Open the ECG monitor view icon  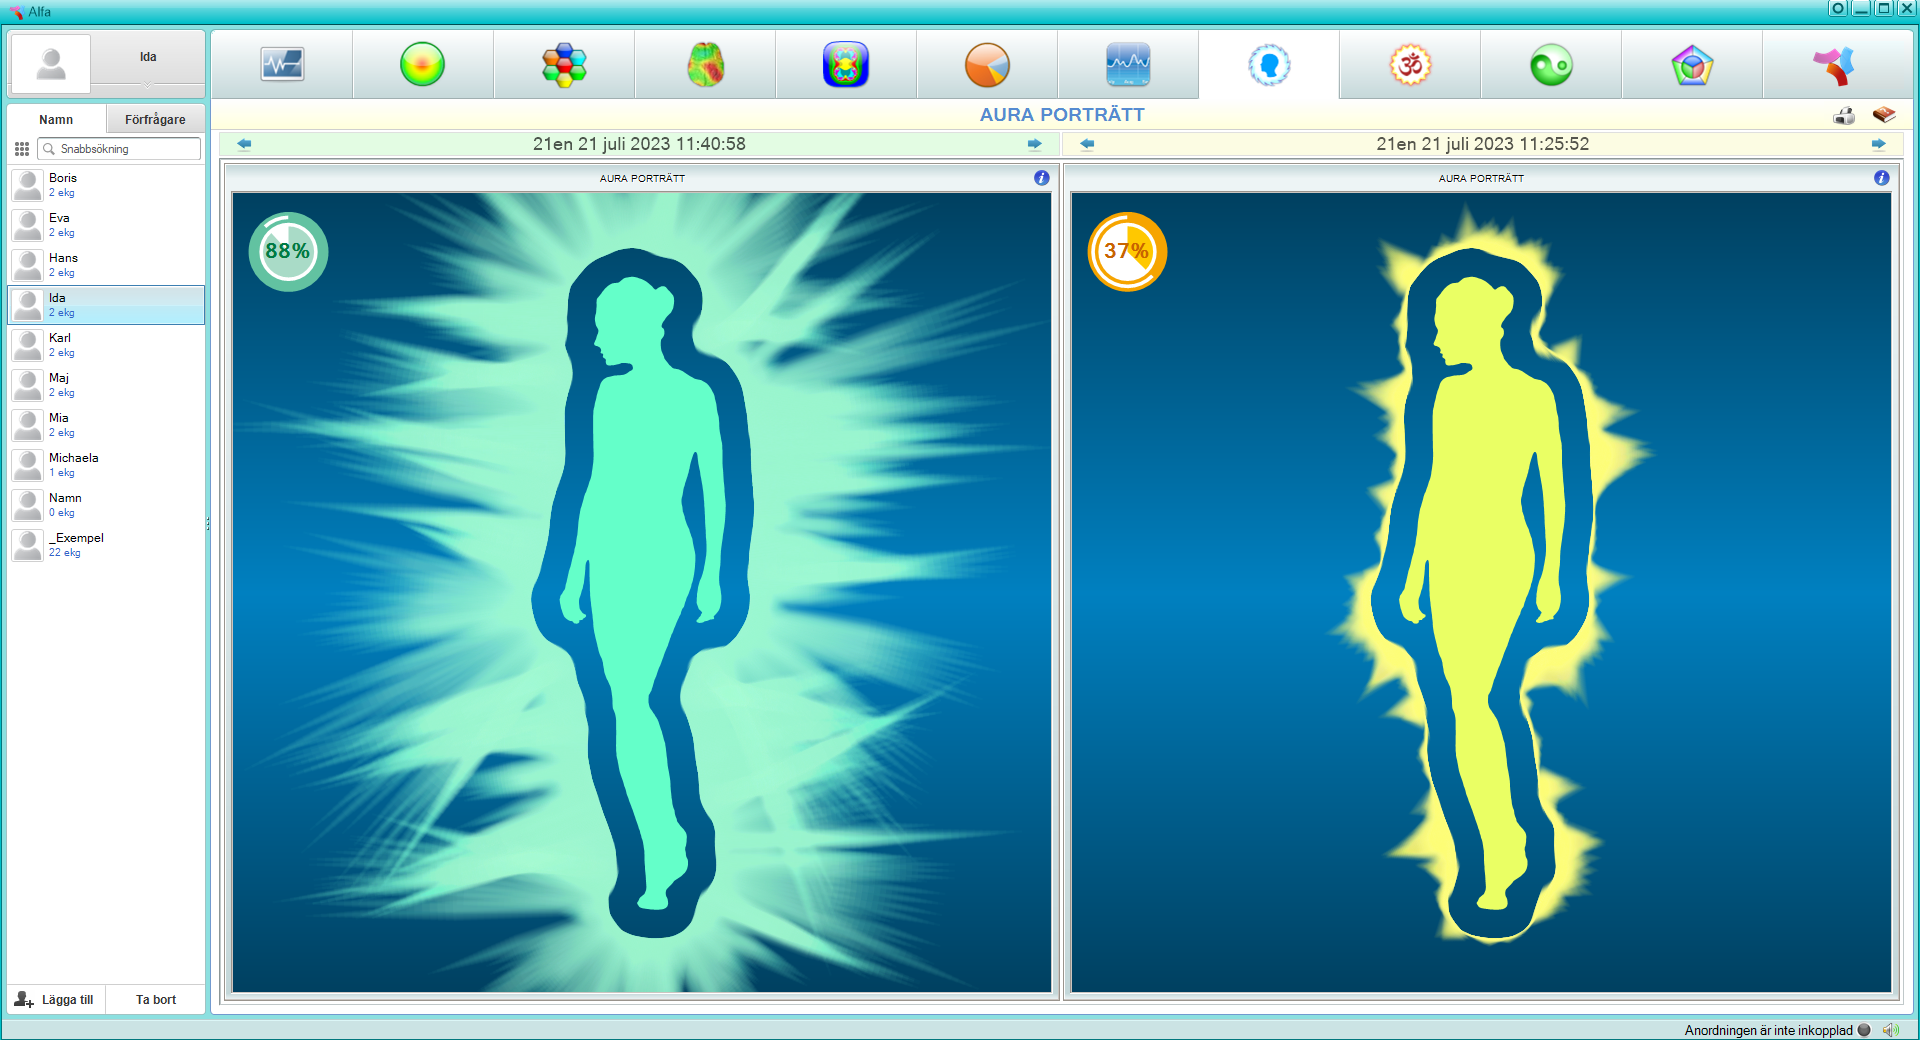pos(282,65)
